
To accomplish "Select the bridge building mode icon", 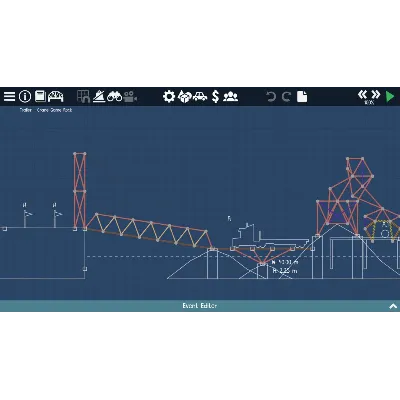I will tap(56, 96).
